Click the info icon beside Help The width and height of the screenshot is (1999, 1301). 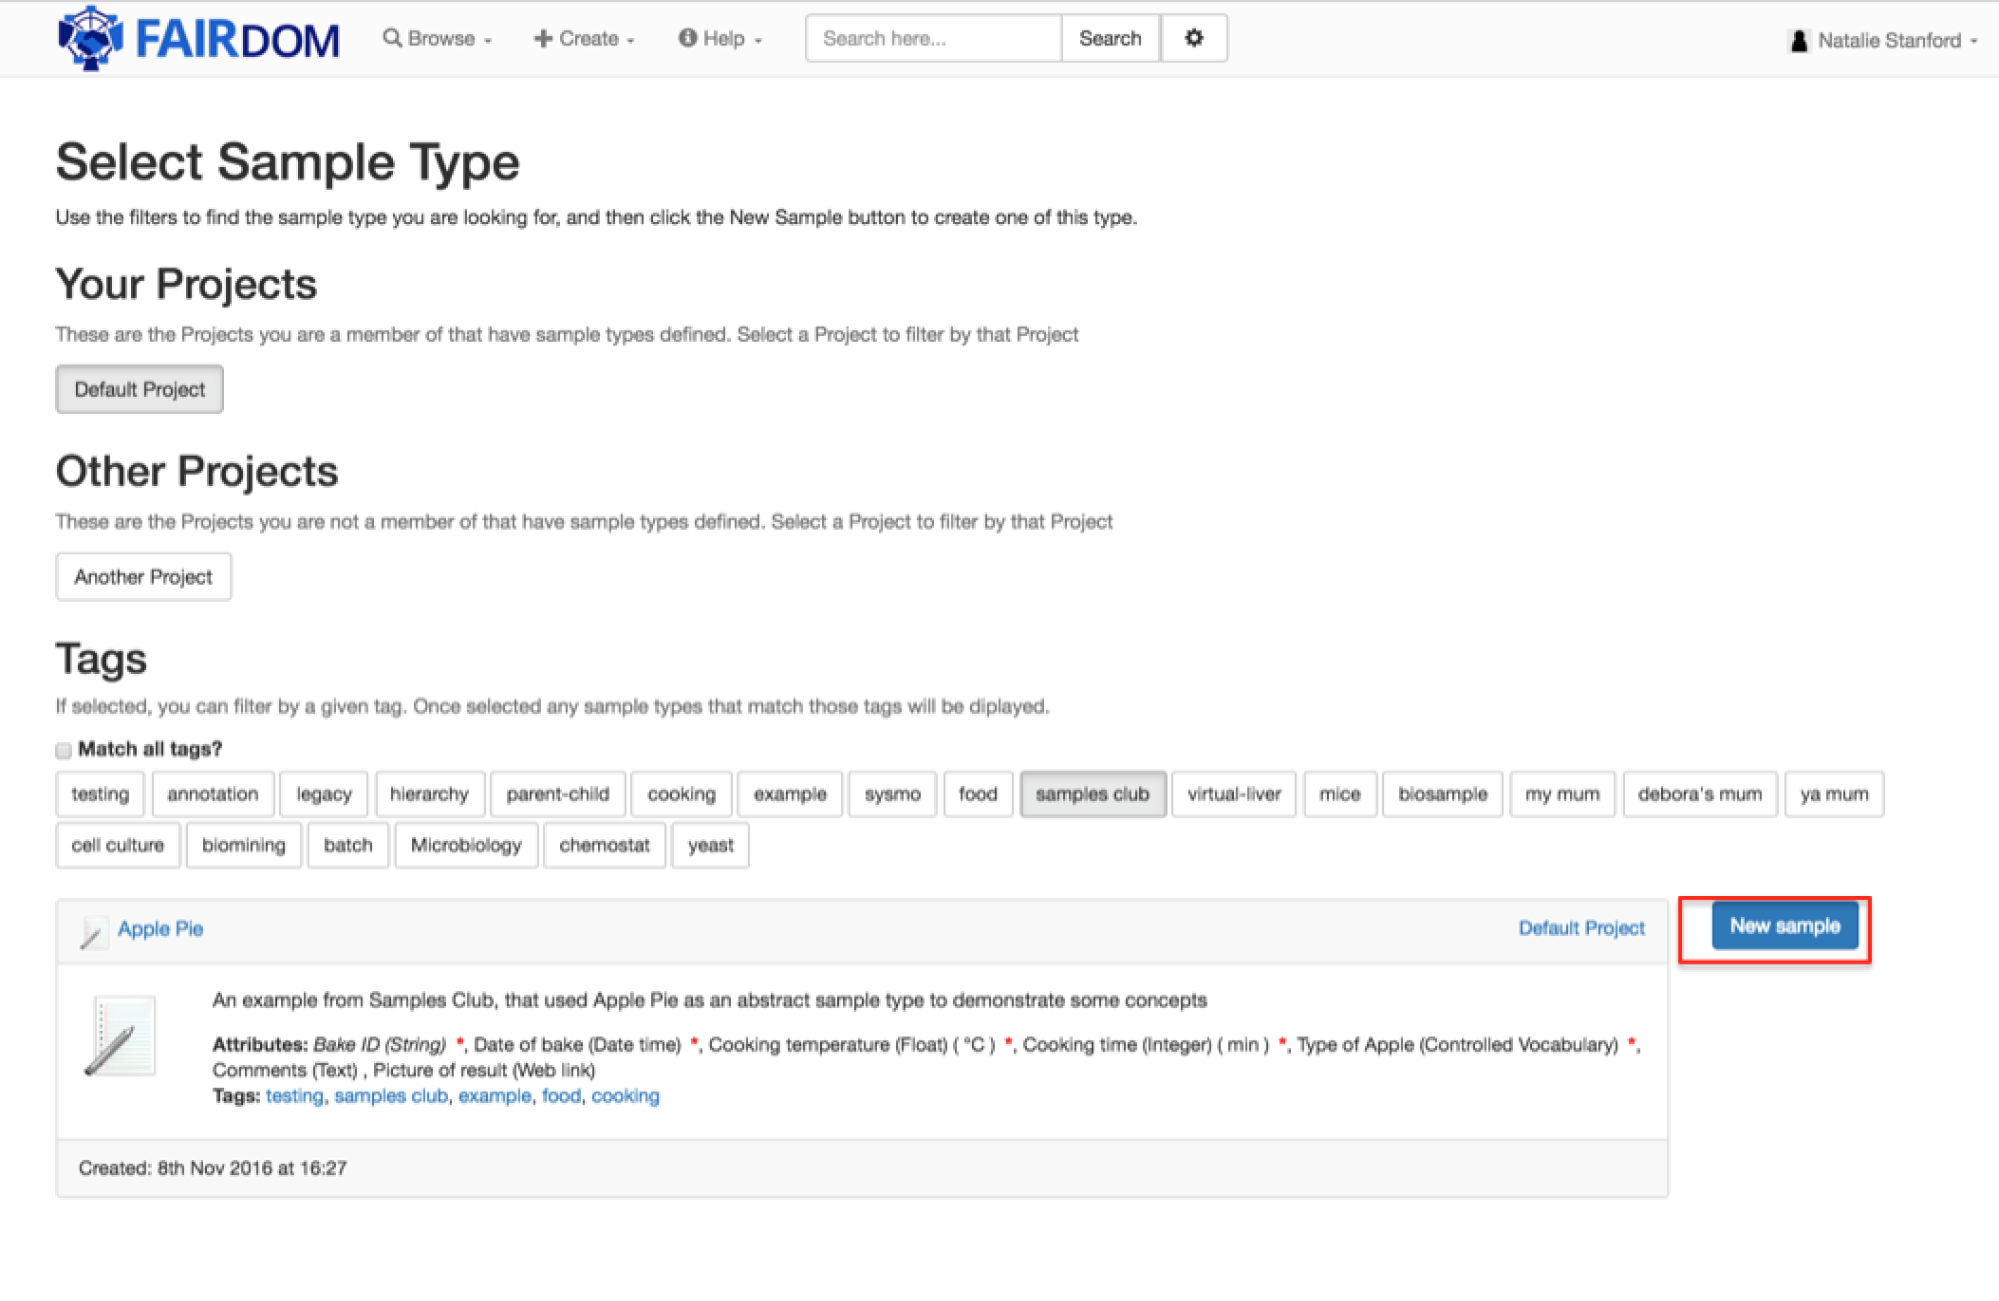click(x=687, y=37)
